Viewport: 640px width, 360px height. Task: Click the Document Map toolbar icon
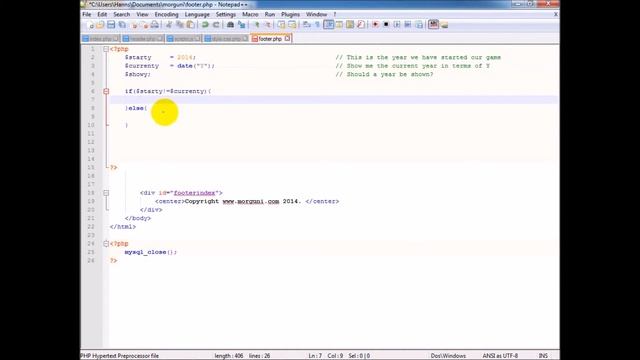coord(350,25)
